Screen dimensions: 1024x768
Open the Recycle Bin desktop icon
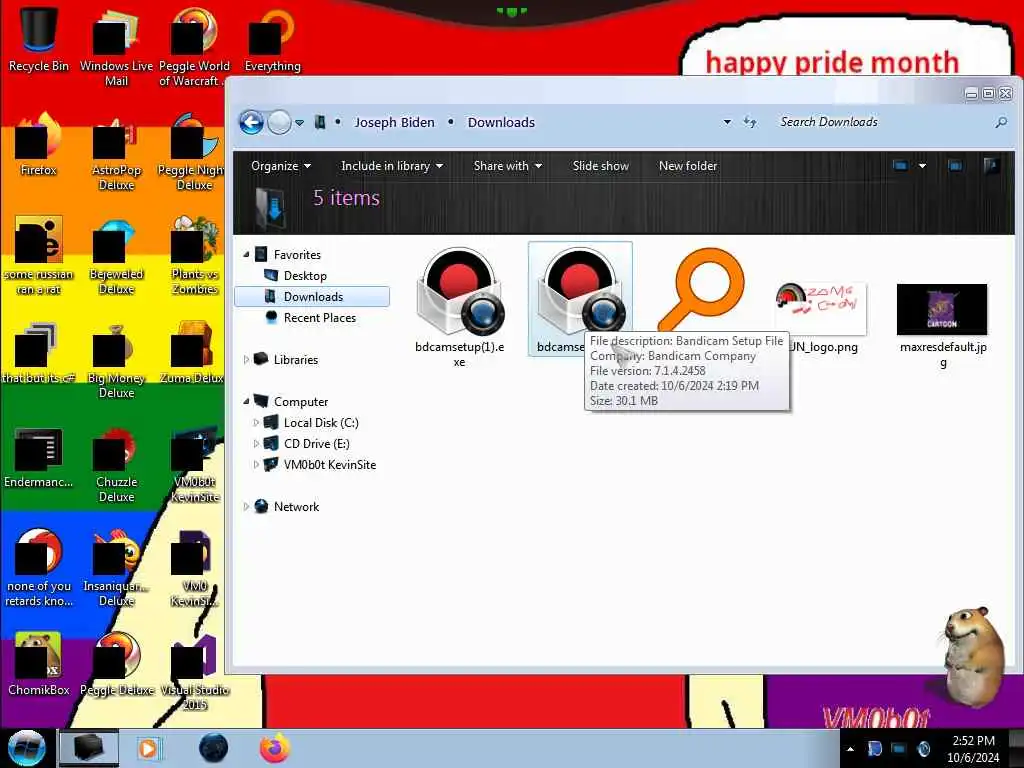(x=39, y=39)
